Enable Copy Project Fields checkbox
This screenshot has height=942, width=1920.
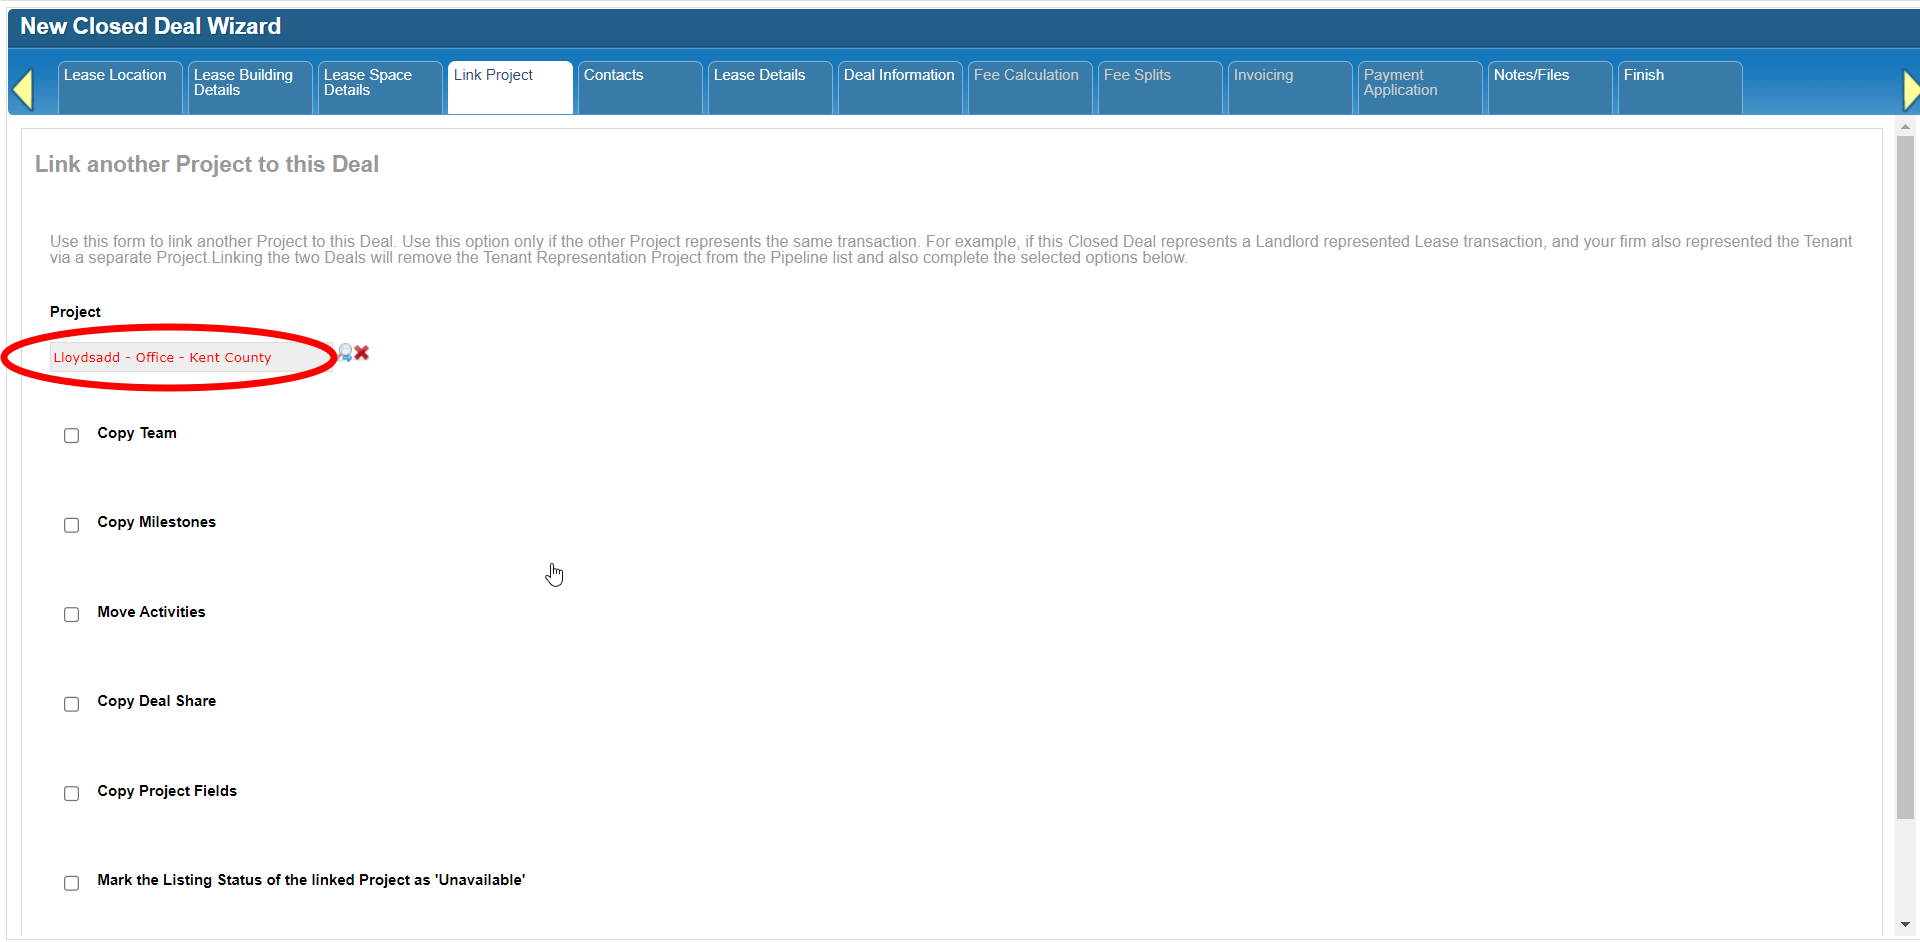coord(72,793)
